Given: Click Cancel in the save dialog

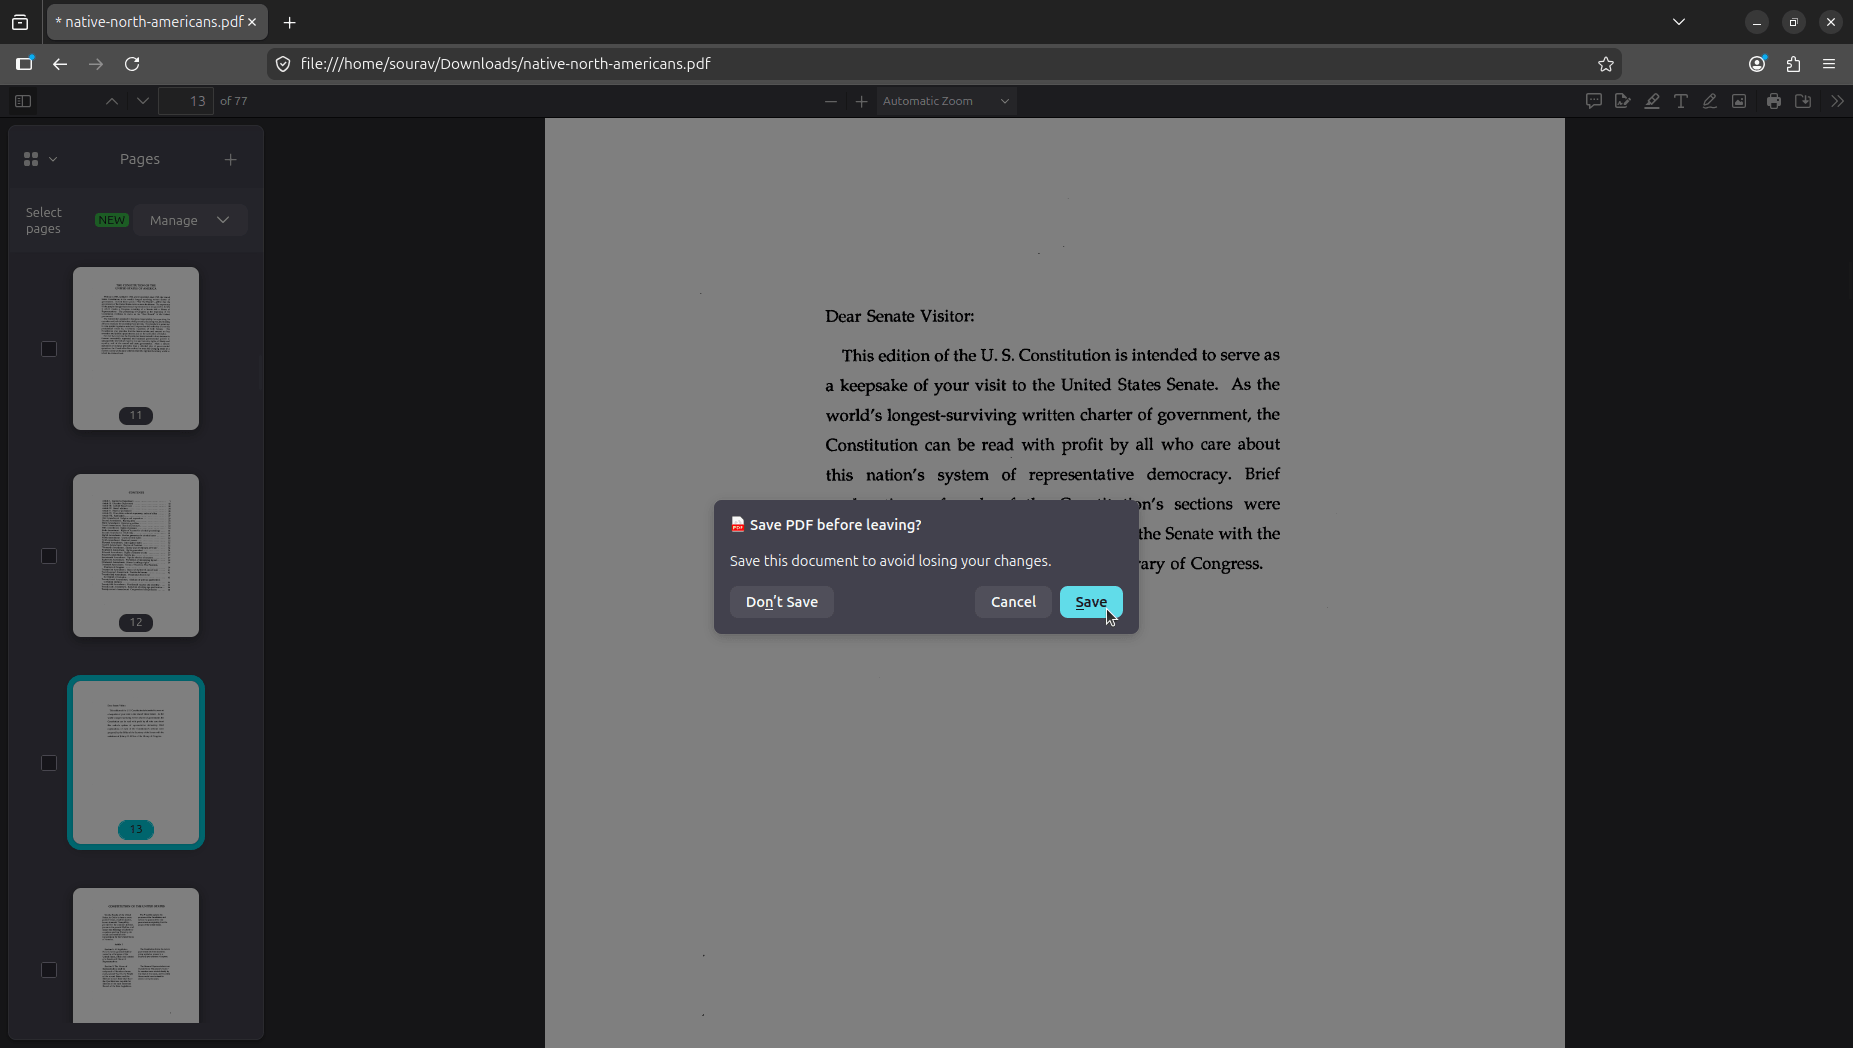Looking at the screenshot, I should pyautogui.click(x=1013, y=602).
